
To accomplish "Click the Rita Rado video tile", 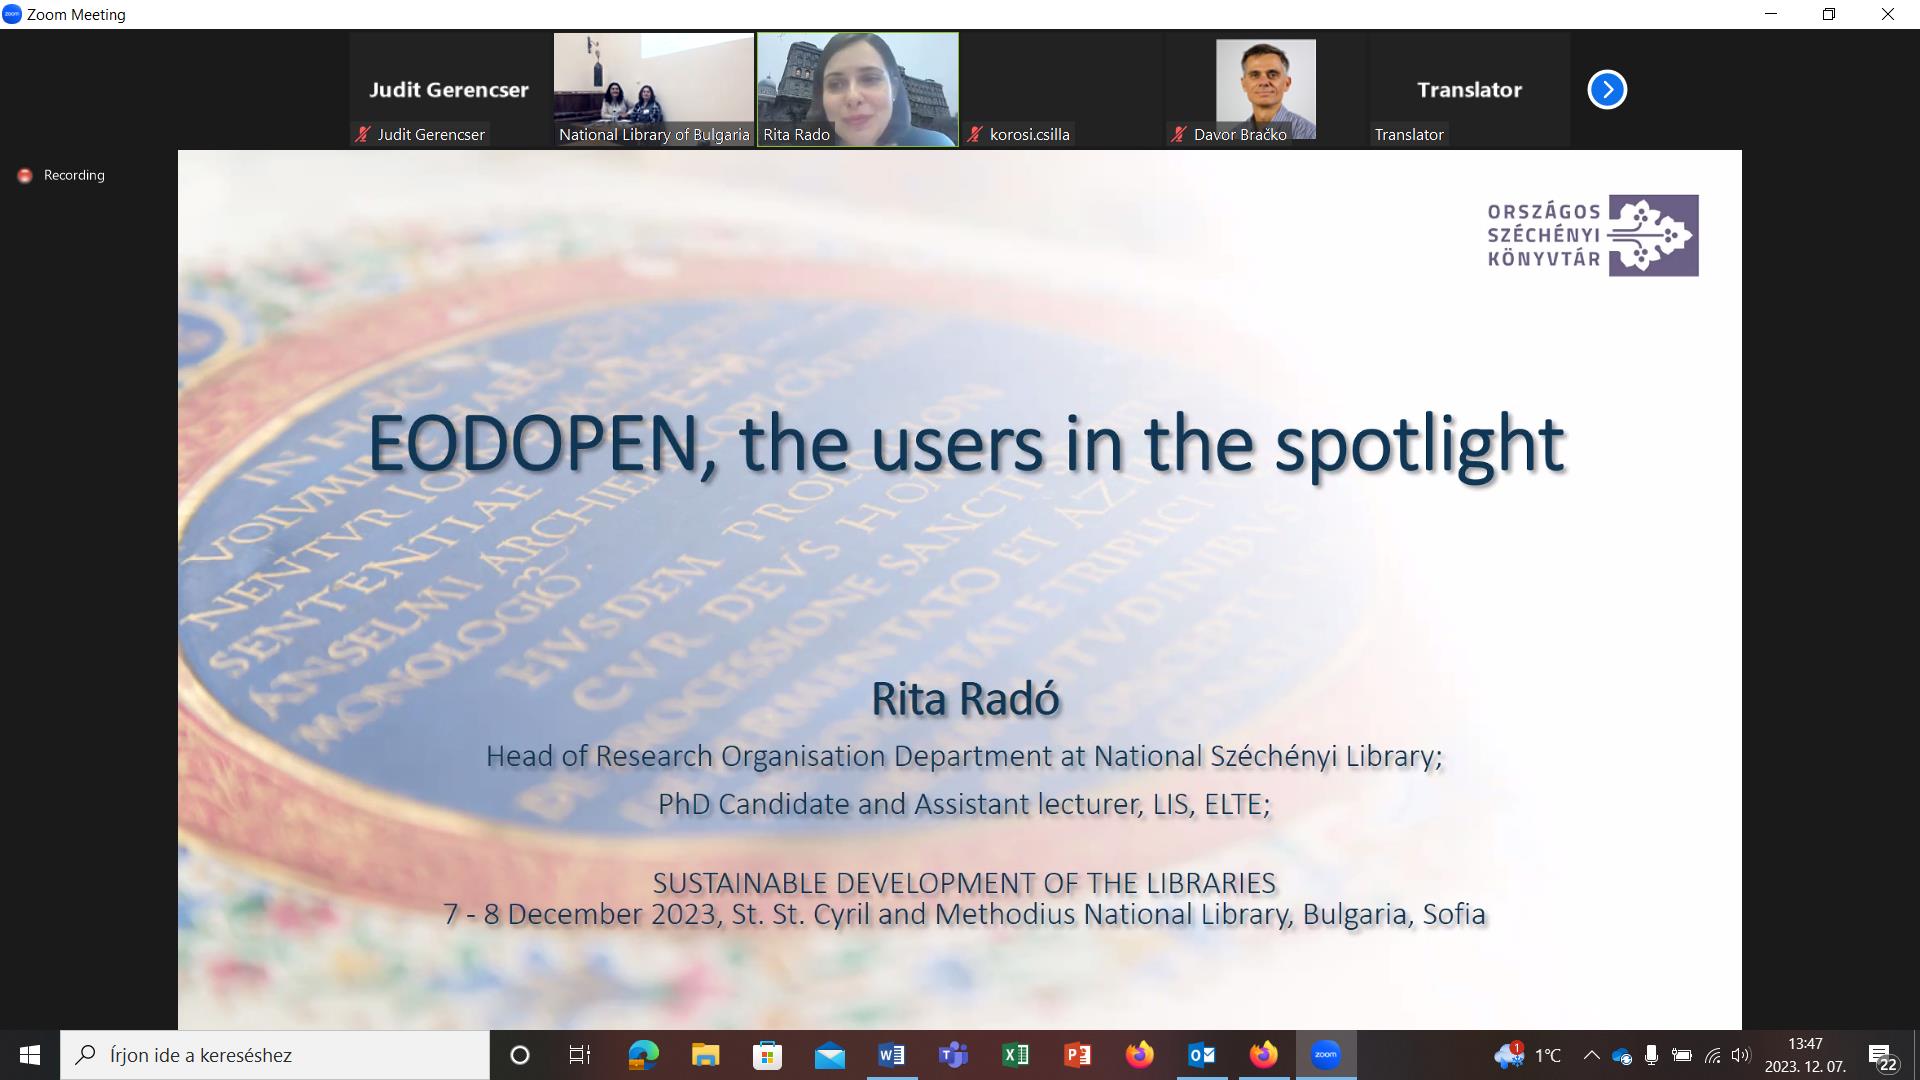I will click(857, 88).
